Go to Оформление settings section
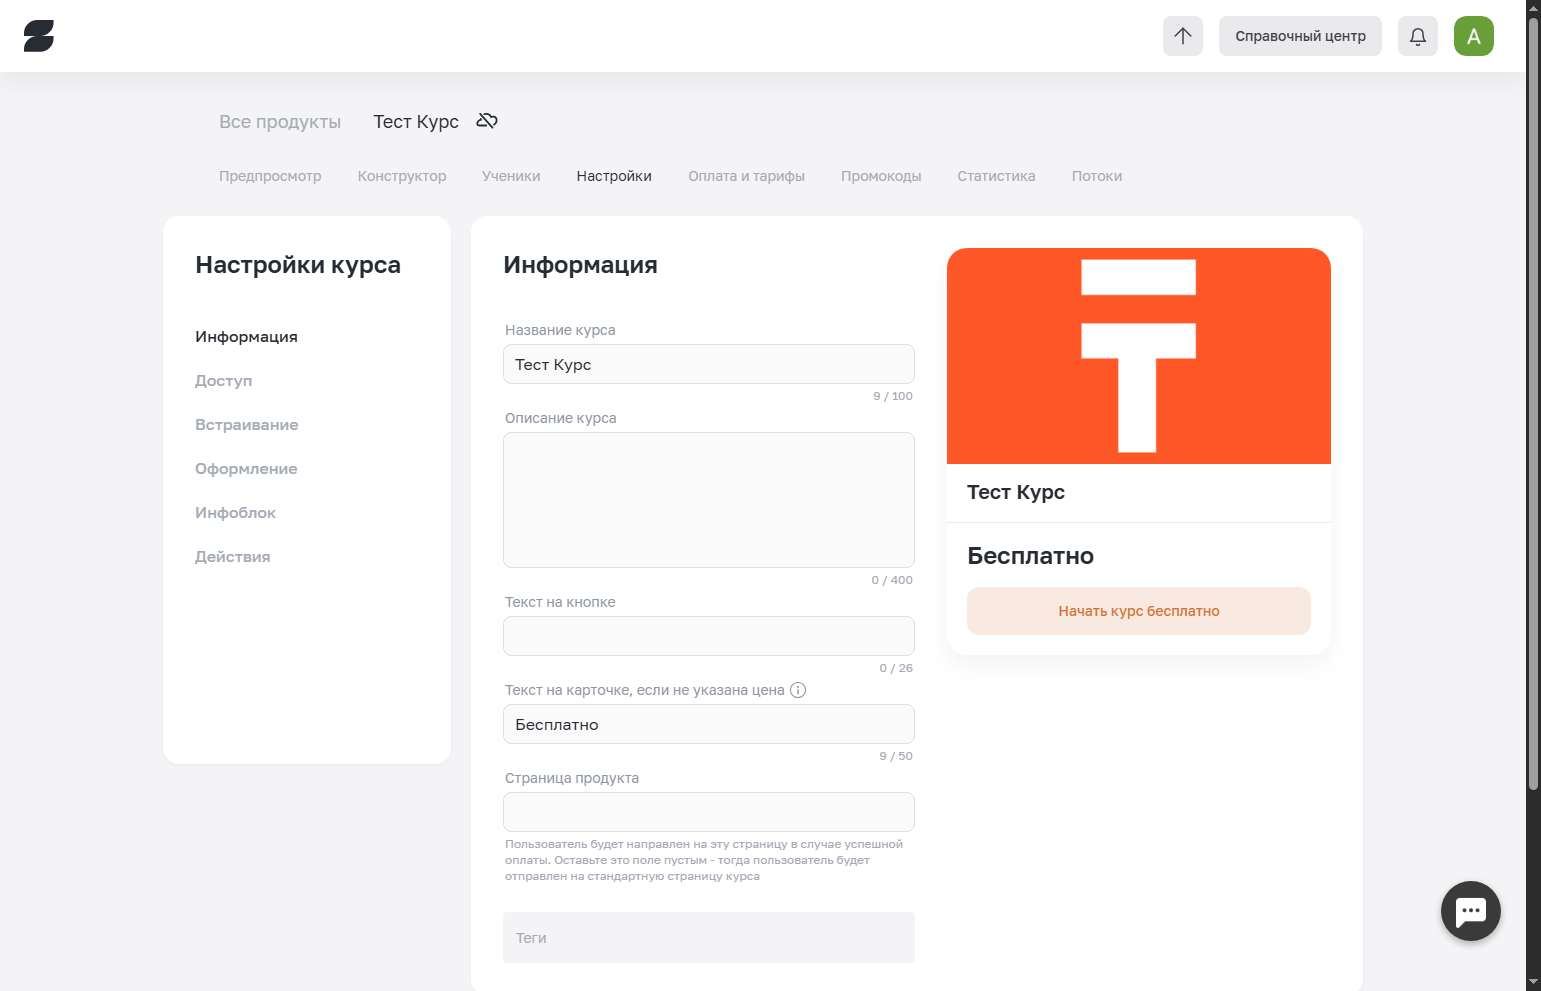 point(246,469)
